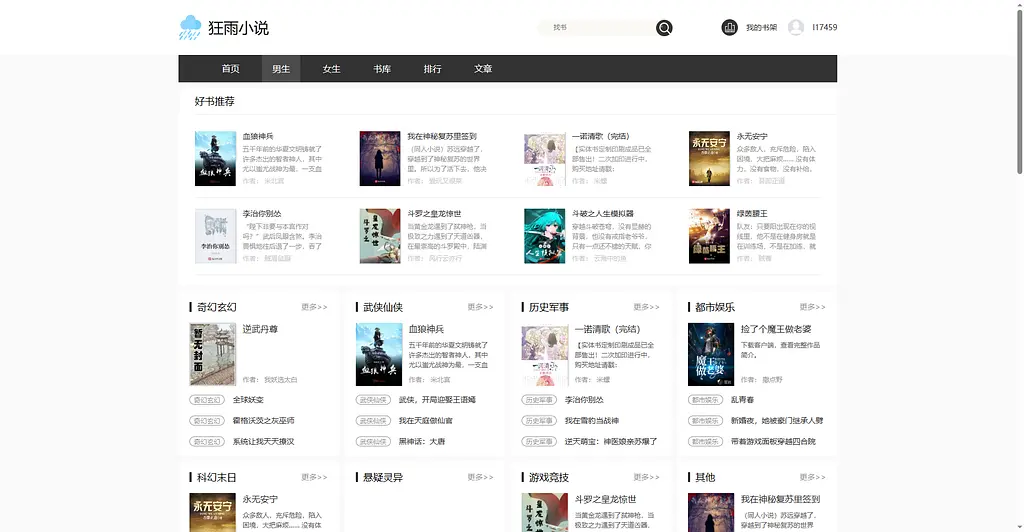Open the bookshelf icon beside 我的书架

(x=729, y=28)
